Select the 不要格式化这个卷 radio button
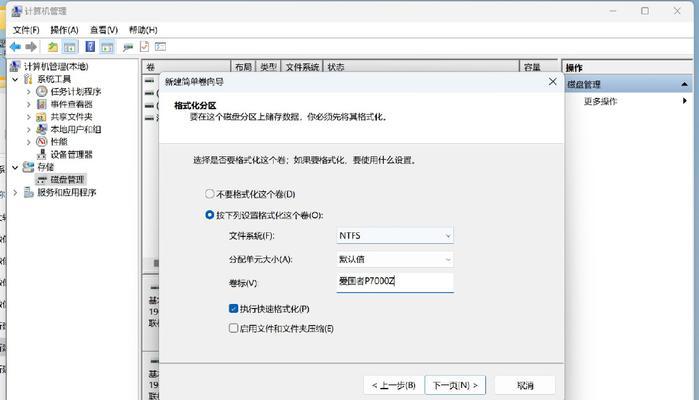This screenshot has height=400, width=699. click(210, 194)
